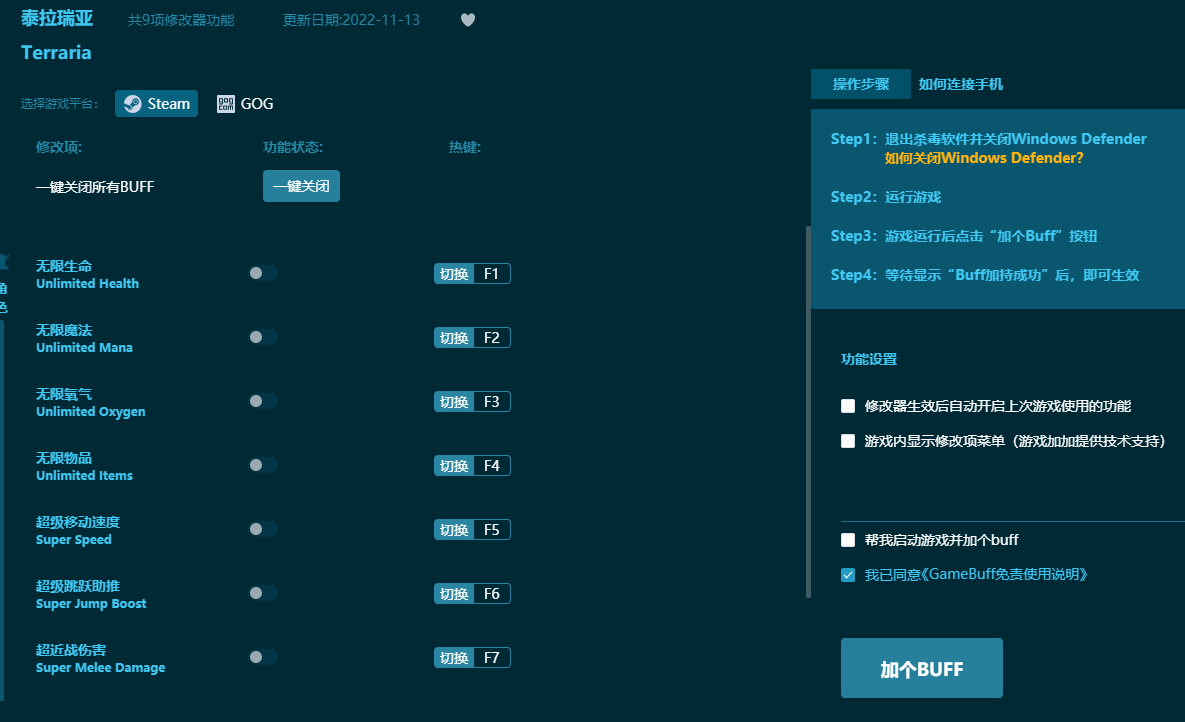
Task: Click the cheat list vertical scrollbar
Action: (x=809, y=412)
